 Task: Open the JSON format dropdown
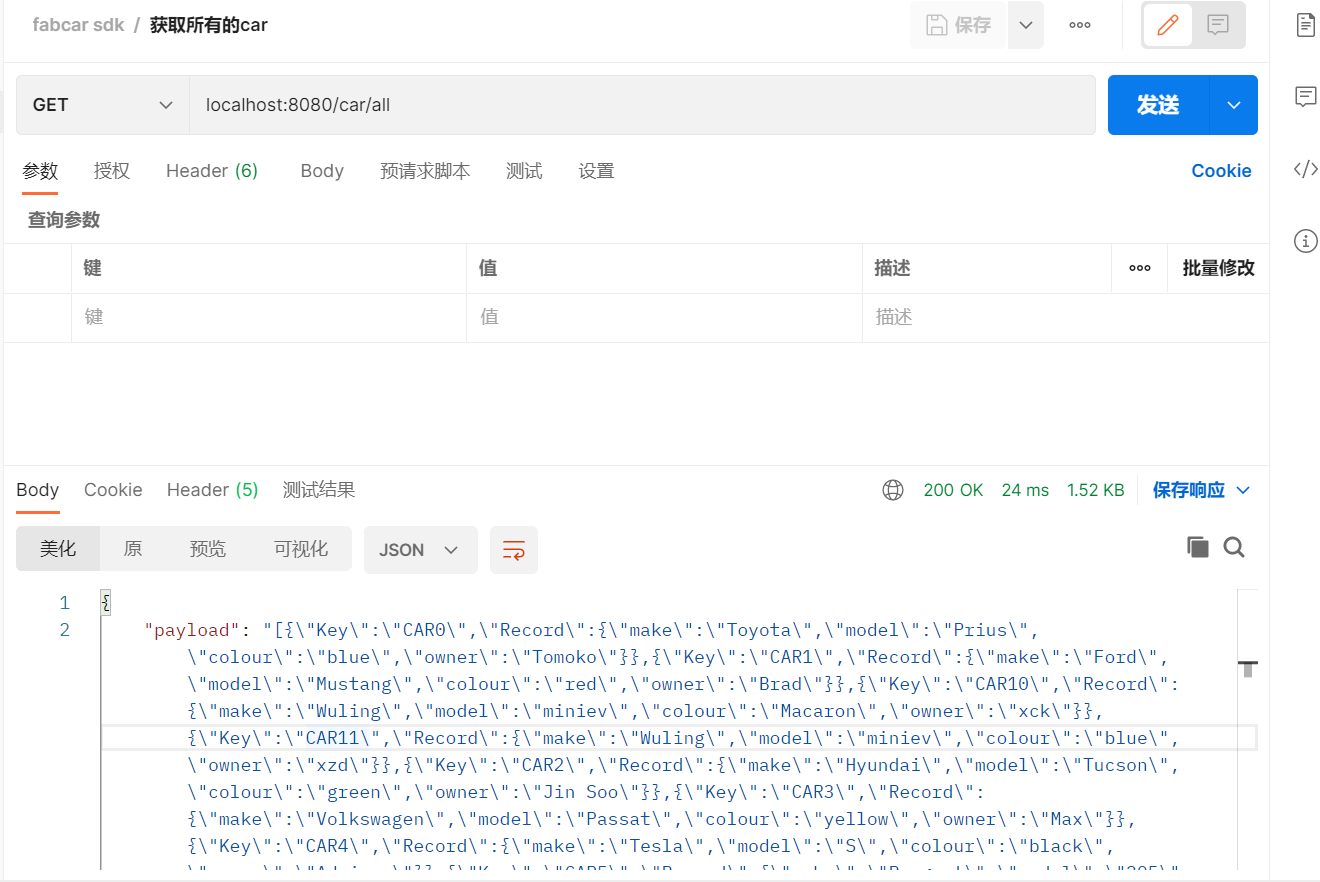pyautogui.click(x=419, y=549)
